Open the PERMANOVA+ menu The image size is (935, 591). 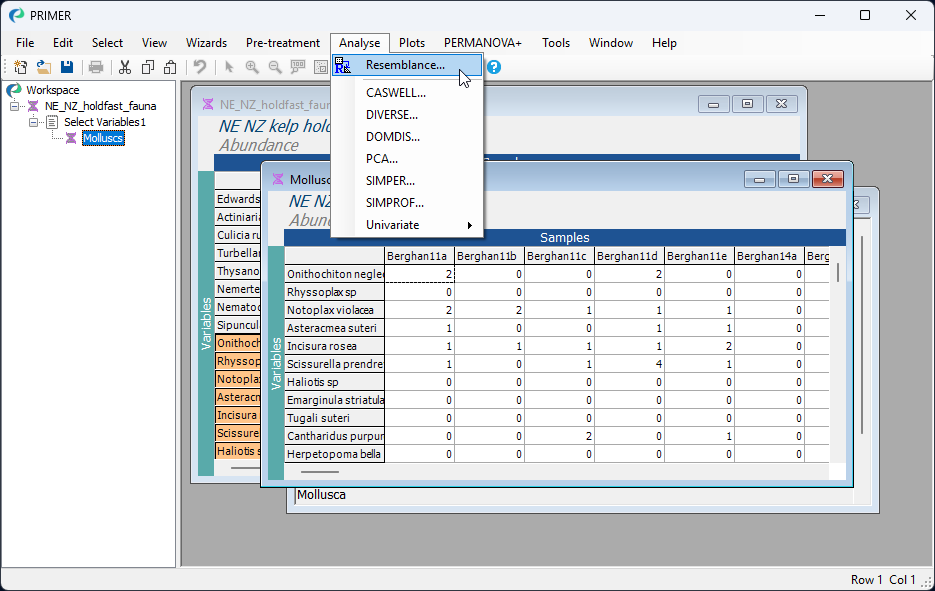482,43
